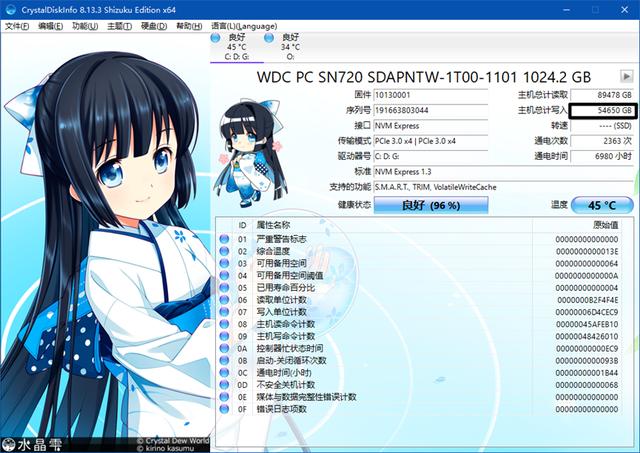Click raw value 00000048426010
Image resolution: width=640 pixels, height=453 pixels.
click(x=587, y=337)
